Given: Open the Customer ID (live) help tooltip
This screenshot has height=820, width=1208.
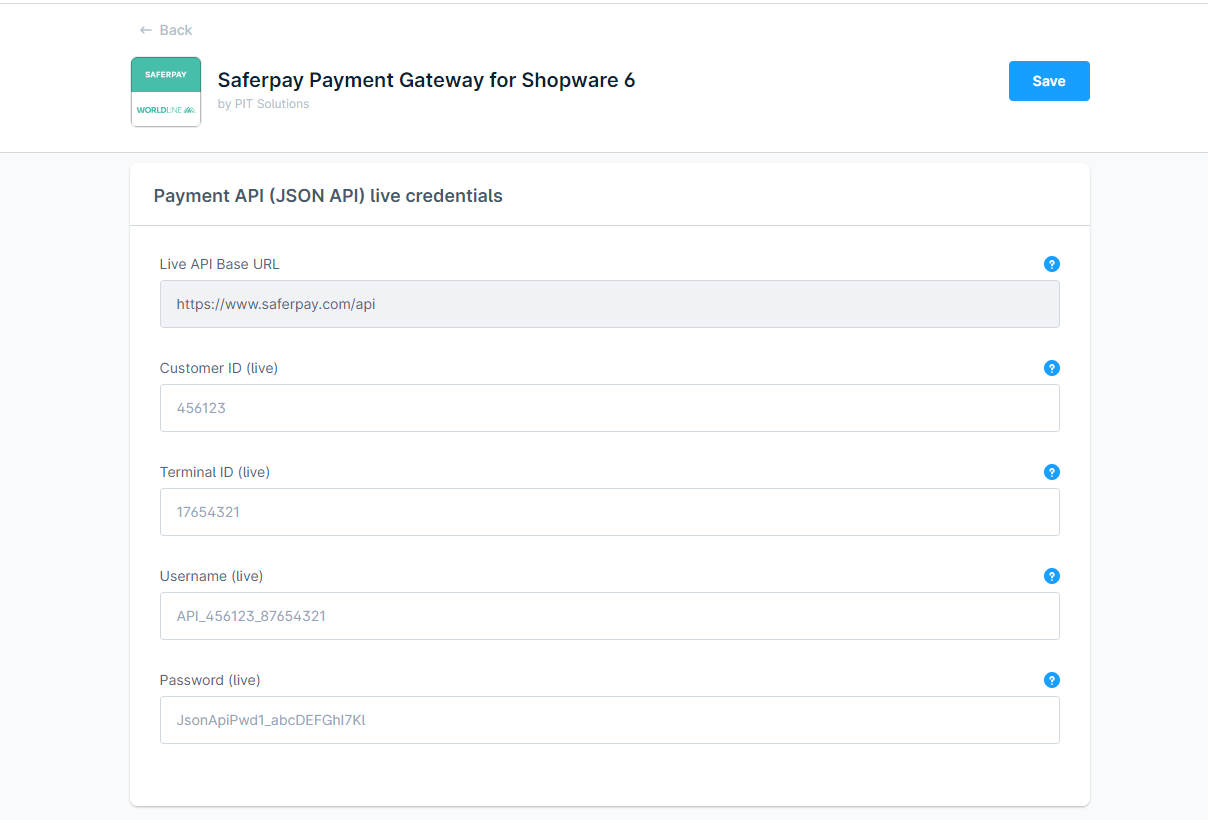Looking at the screenshot, I should (1051, 368).
